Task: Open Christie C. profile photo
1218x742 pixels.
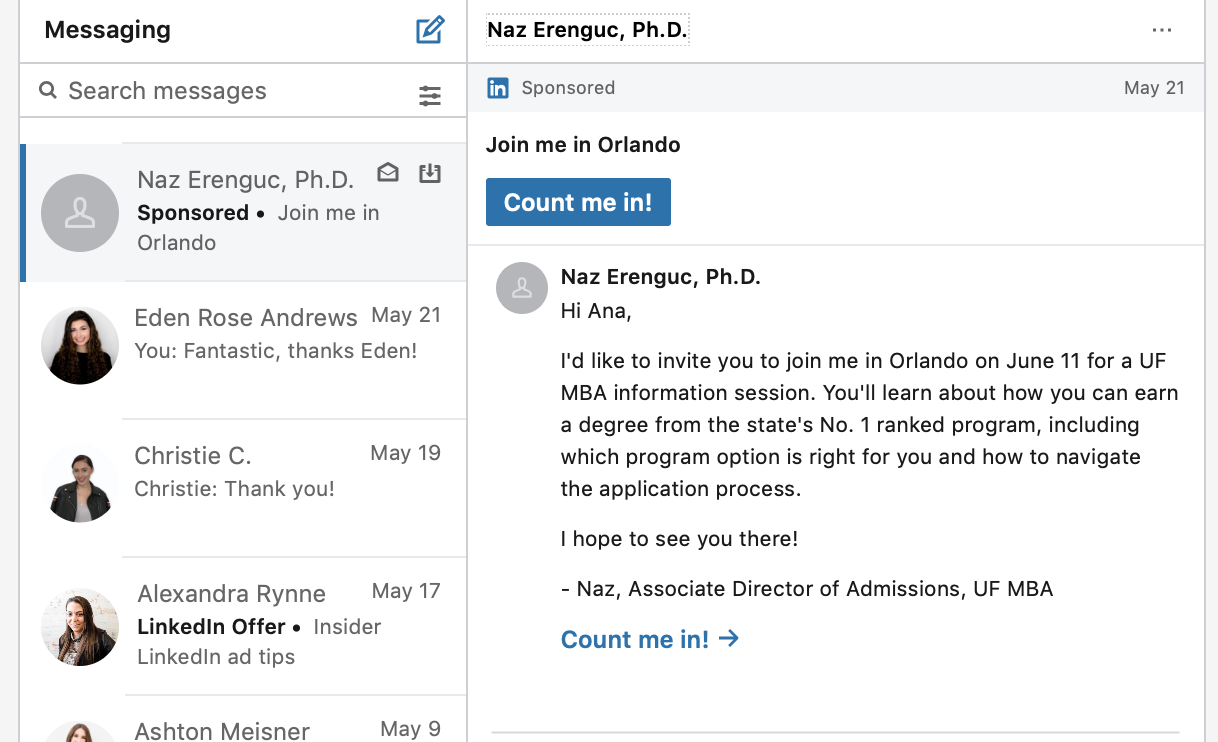Action: (80, 484)
